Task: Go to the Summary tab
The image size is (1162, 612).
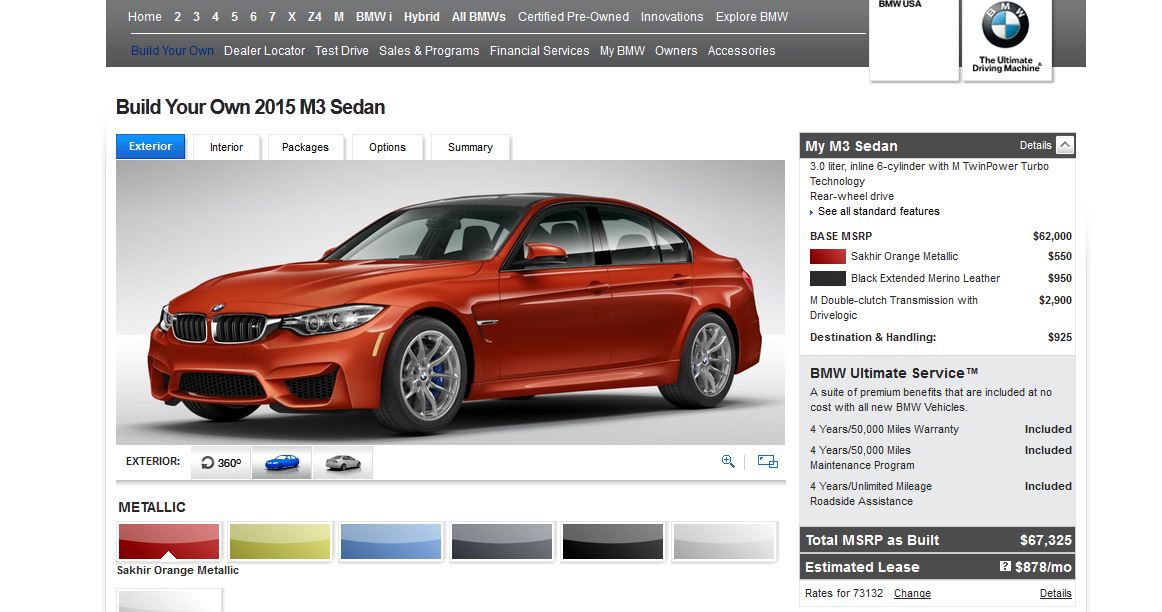Action: point(470,147)
